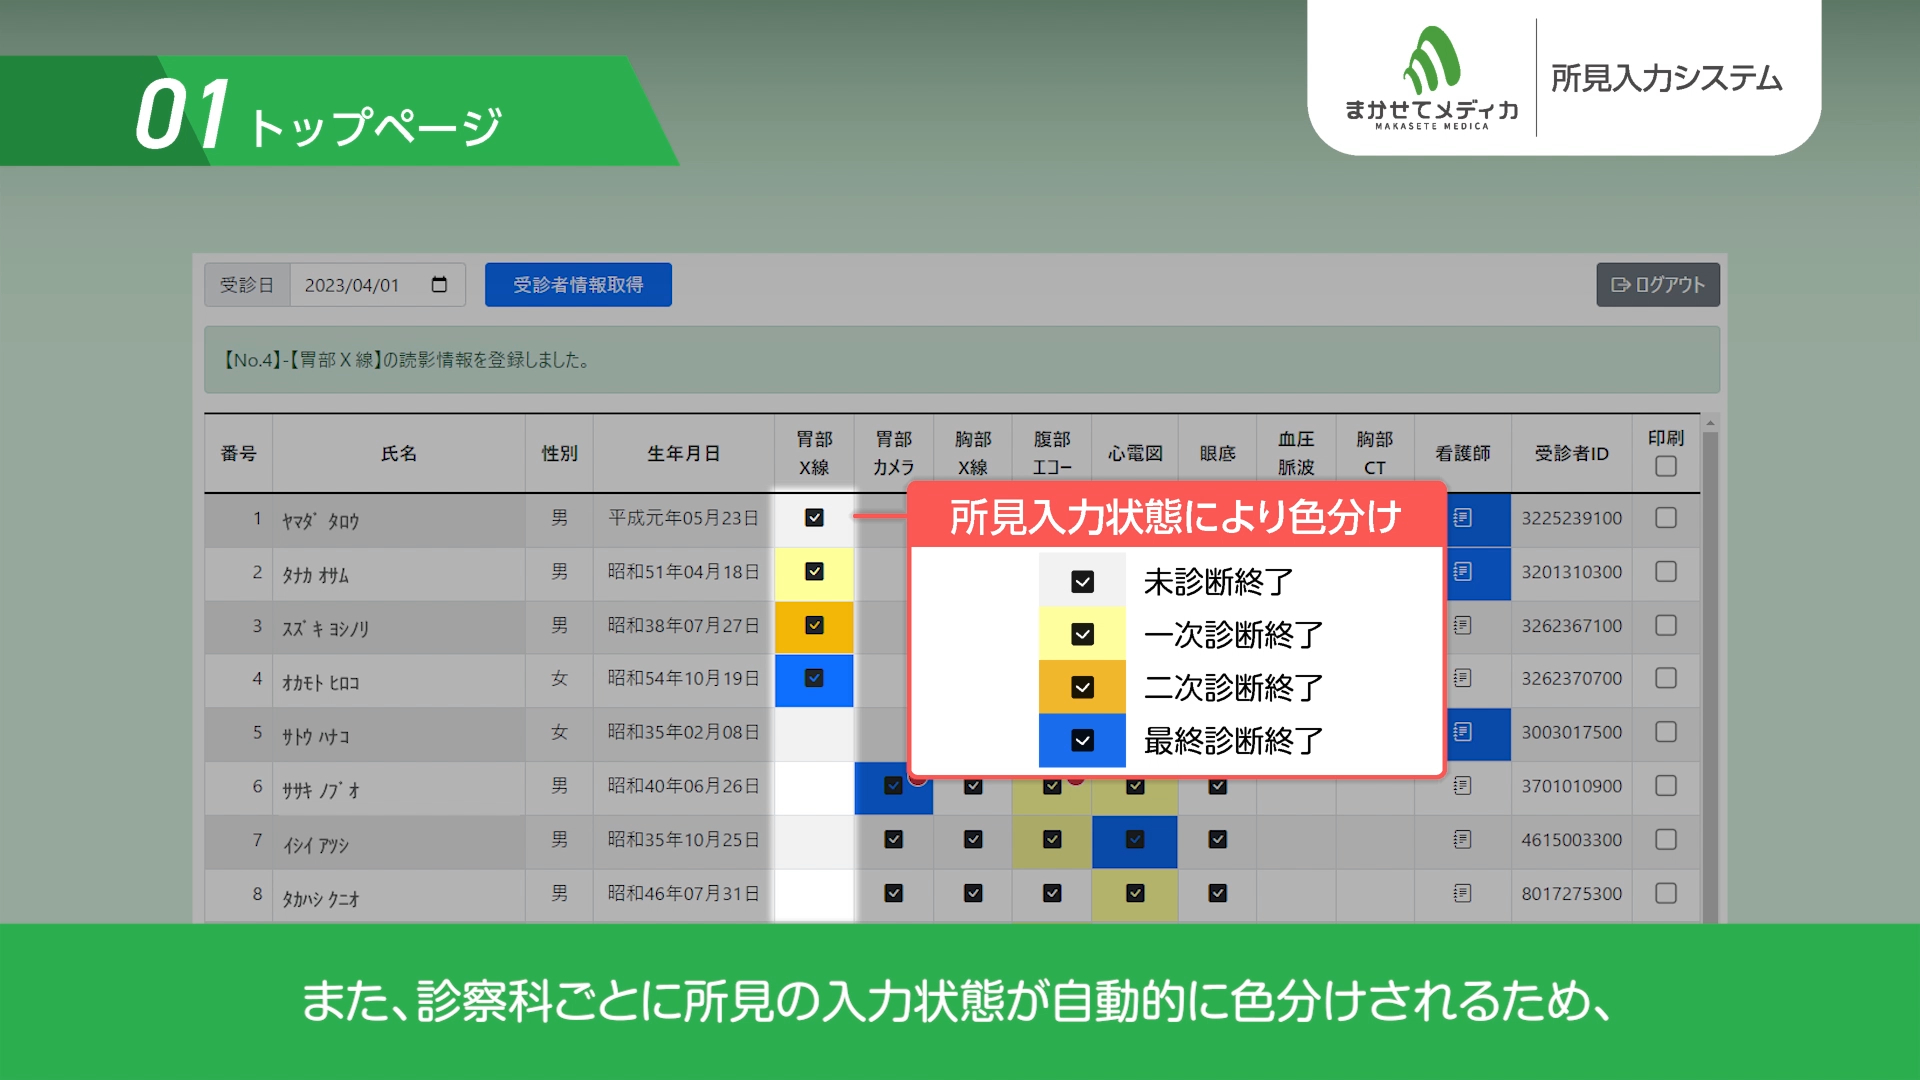Screen dimensions: 1920x1080
Task: Click the ログアウト button
Action: pos(1657,285)
